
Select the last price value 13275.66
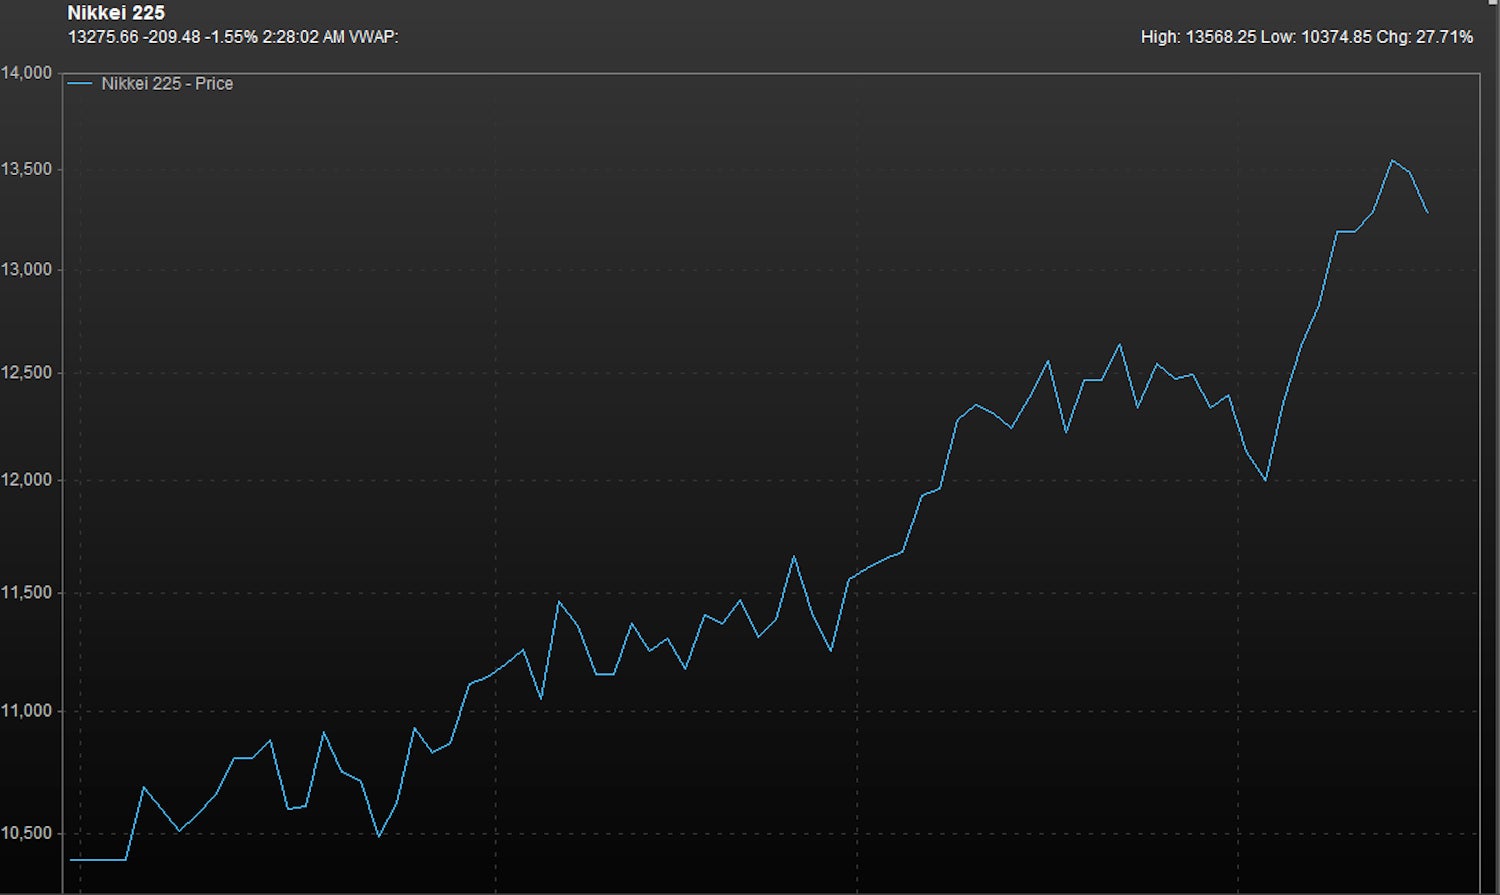click(102, 37)
